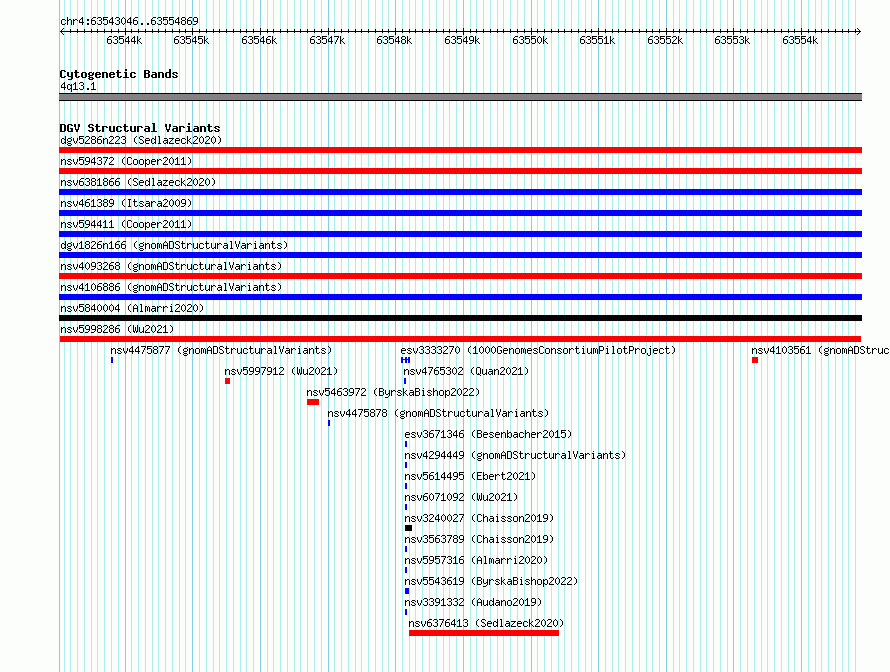Open the nsv5997912 (Wu2021) label
The height and width of the screenshot is (672, 890).
coord(281,371)
